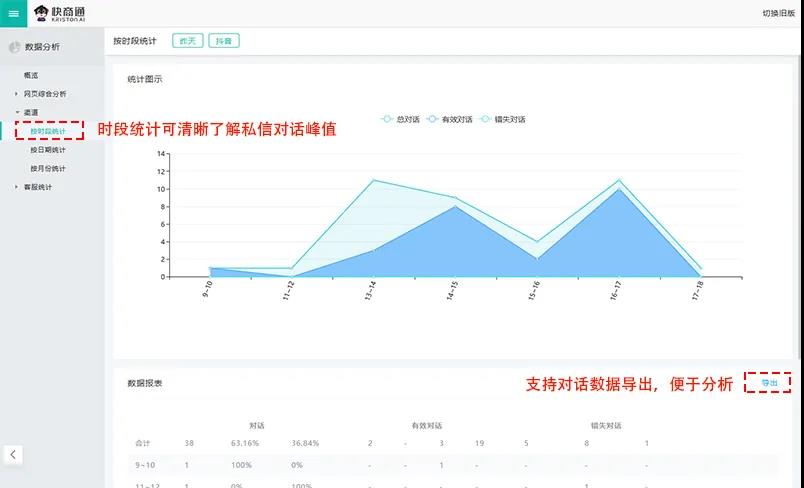Select 按时段统计 sidebar item

47,132
